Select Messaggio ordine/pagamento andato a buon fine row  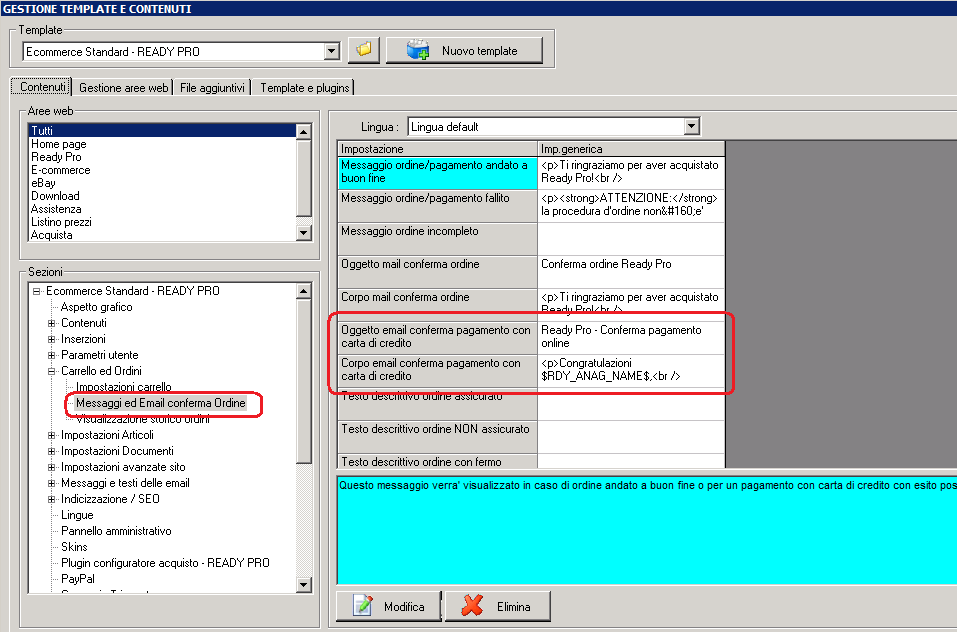coord(437,172)
